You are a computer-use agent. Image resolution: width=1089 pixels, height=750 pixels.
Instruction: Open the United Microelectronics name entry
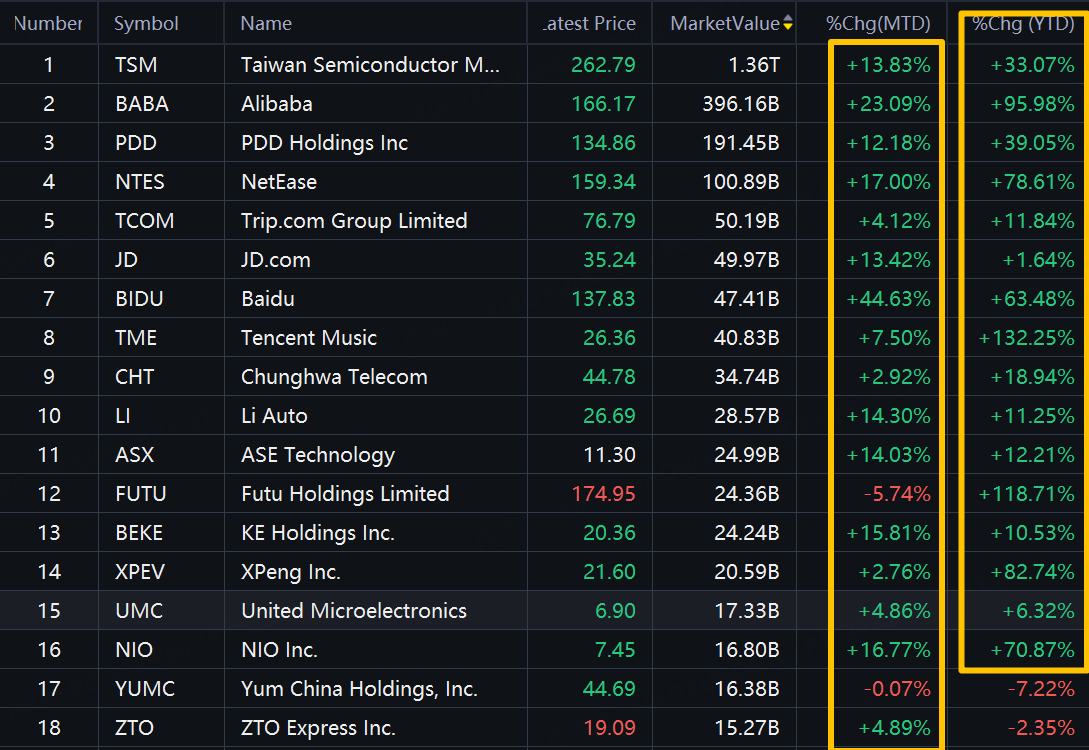pos(354,610)
